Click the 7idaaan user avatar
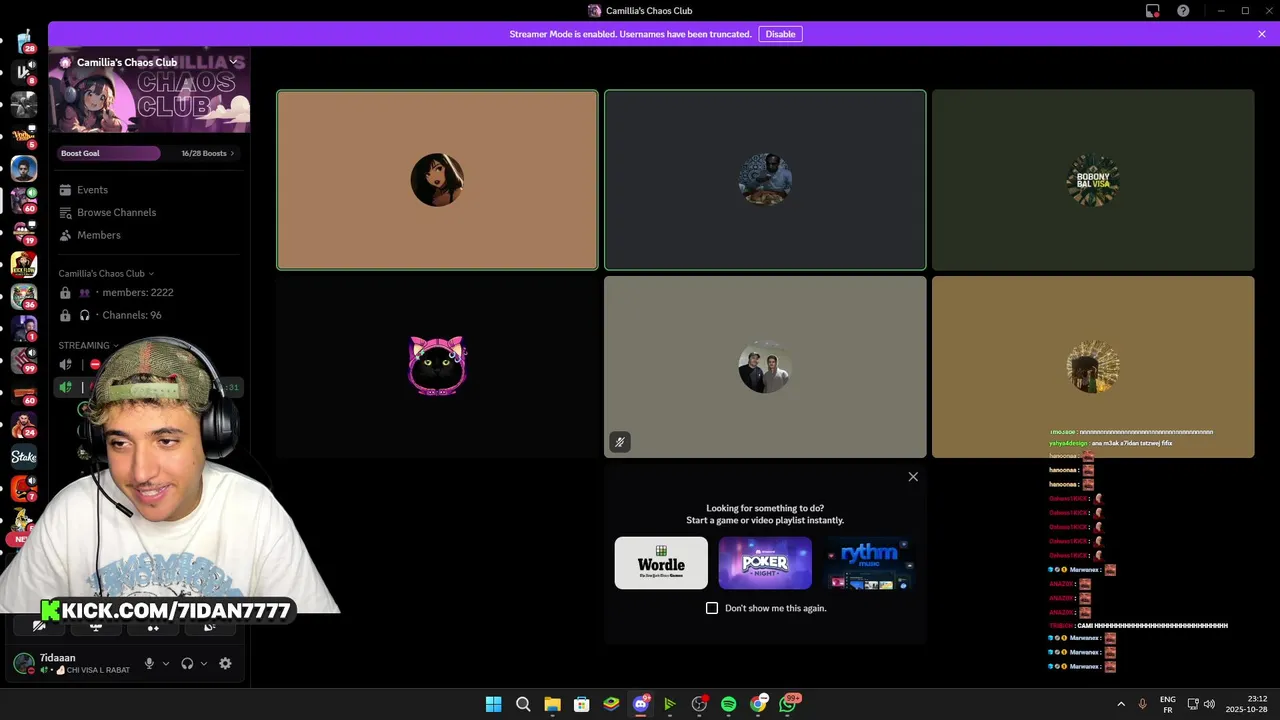Viewport: 1280px width, 720px height. pyautogui.click(x=23, y=663)
